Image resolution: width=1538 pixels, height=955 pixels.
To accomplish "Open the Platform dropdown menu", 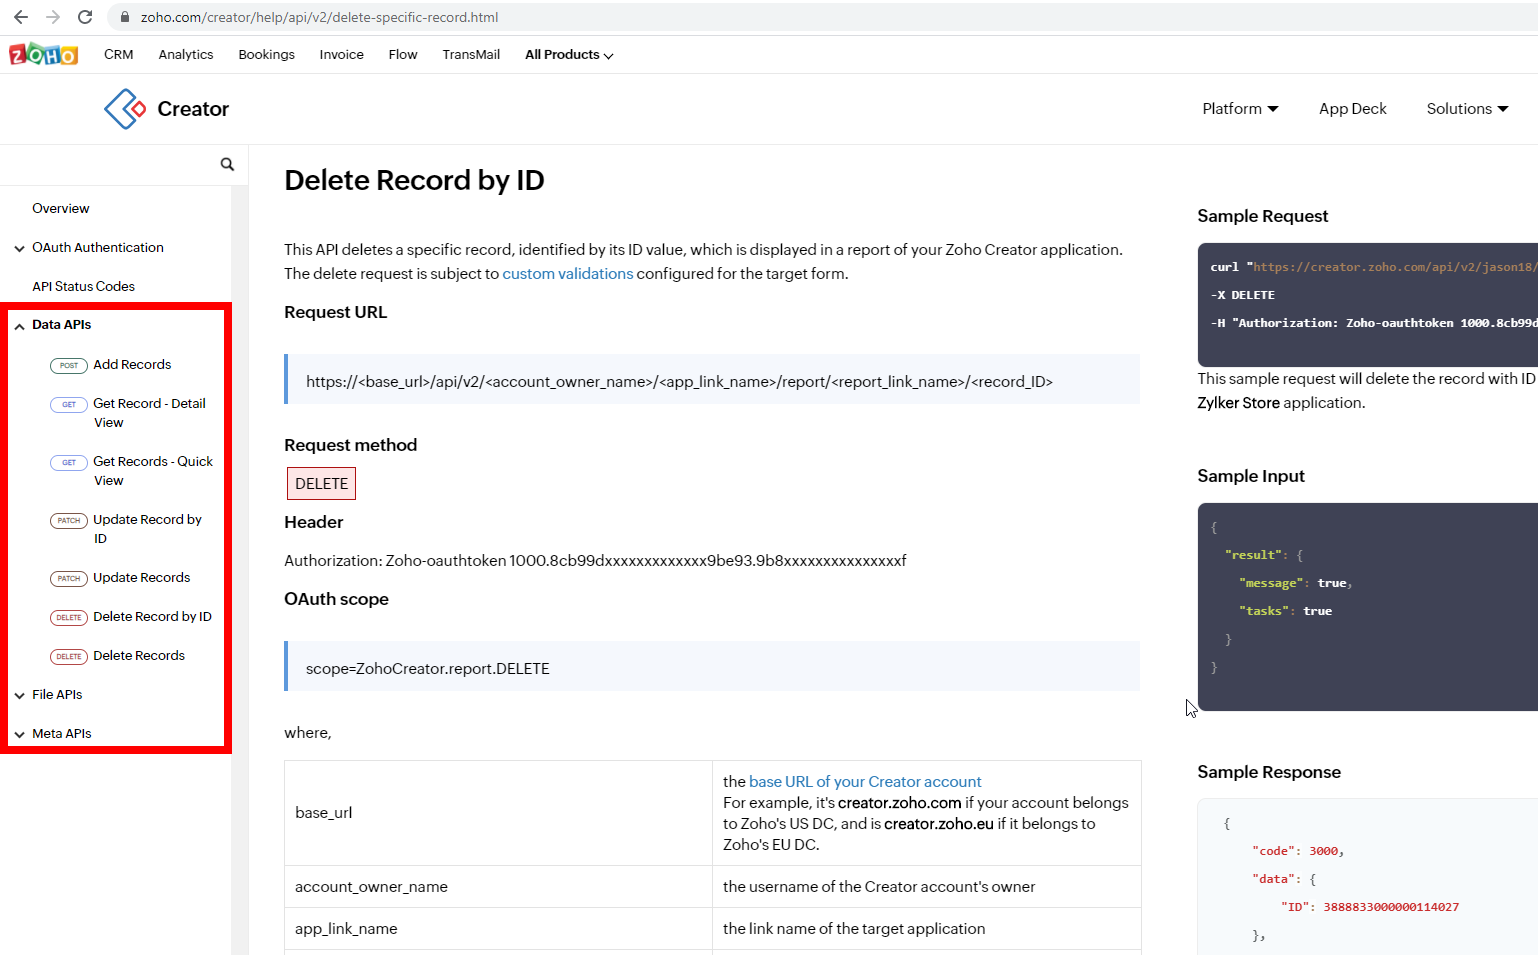I will (1240, 109).
